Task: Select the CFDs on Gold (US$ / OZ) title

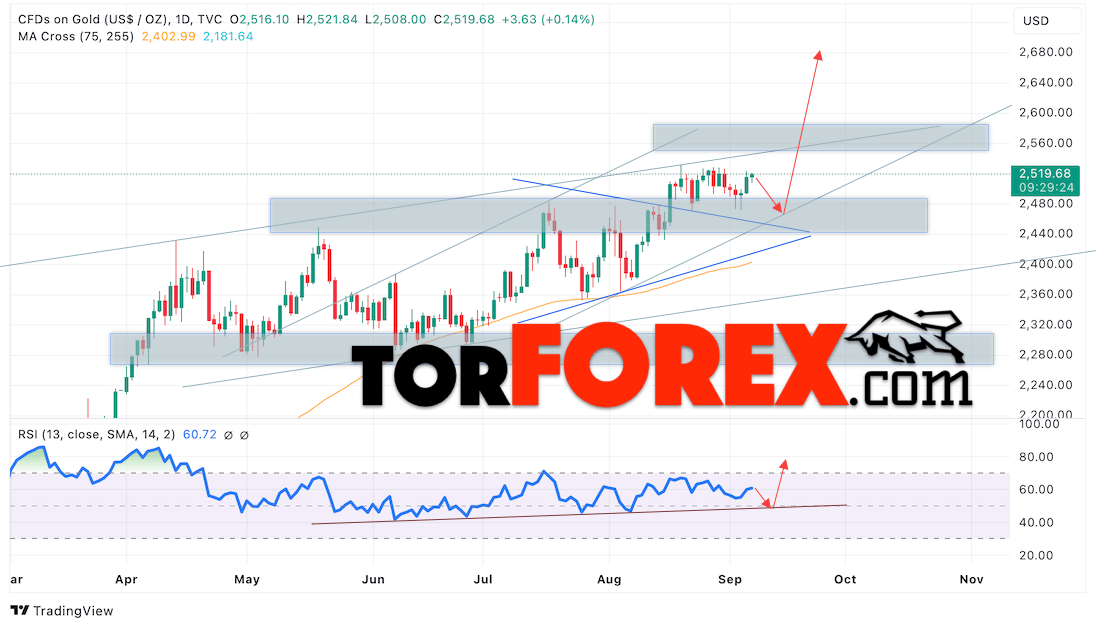Action: click(x=93, y=20)
